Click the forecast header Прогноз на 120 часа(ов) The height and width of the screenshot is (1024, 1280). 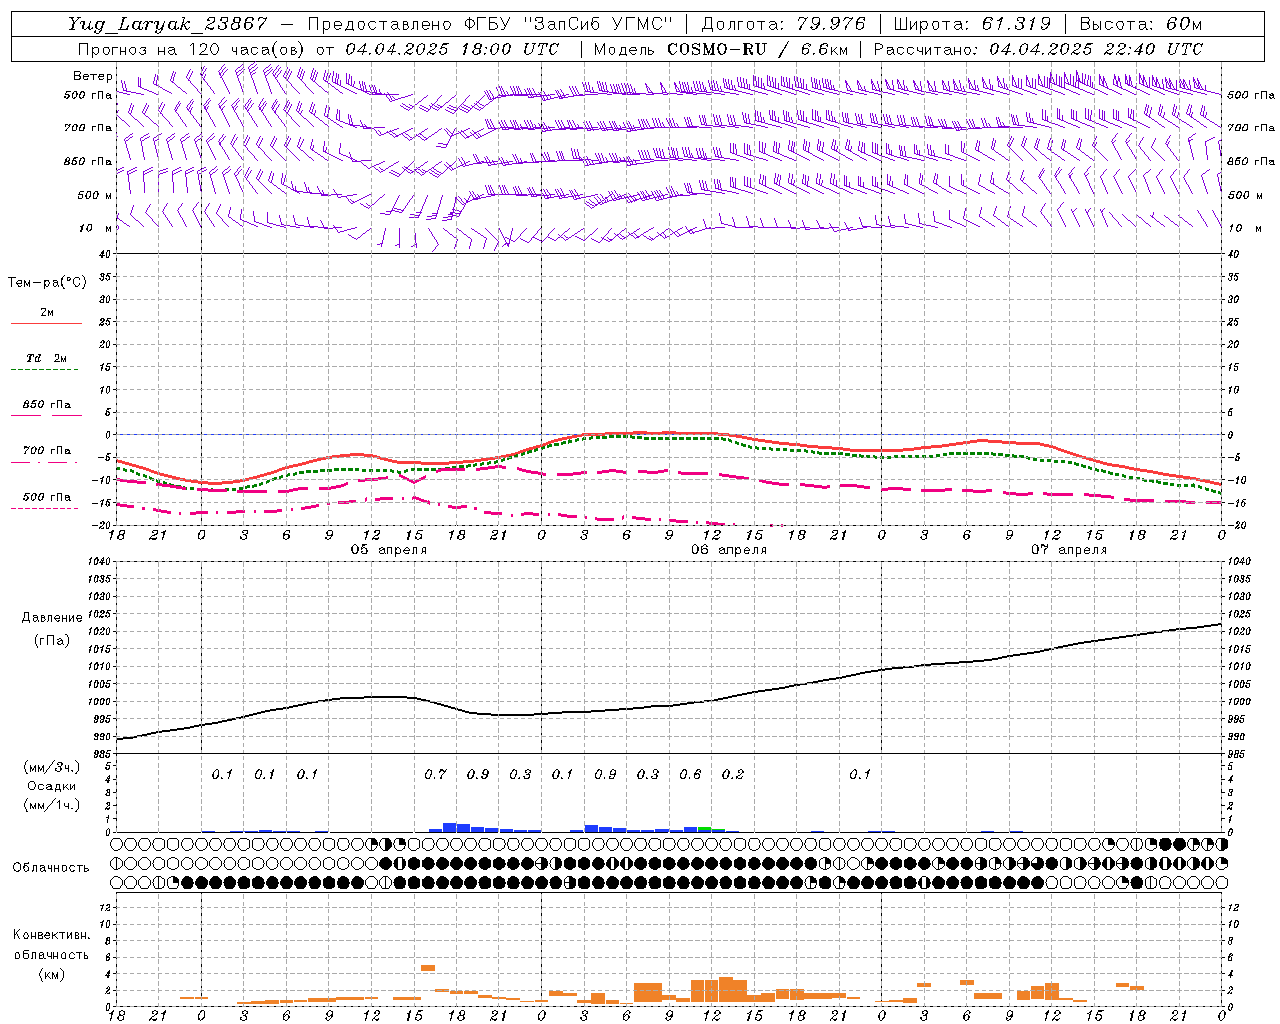(x=192, y=49)
